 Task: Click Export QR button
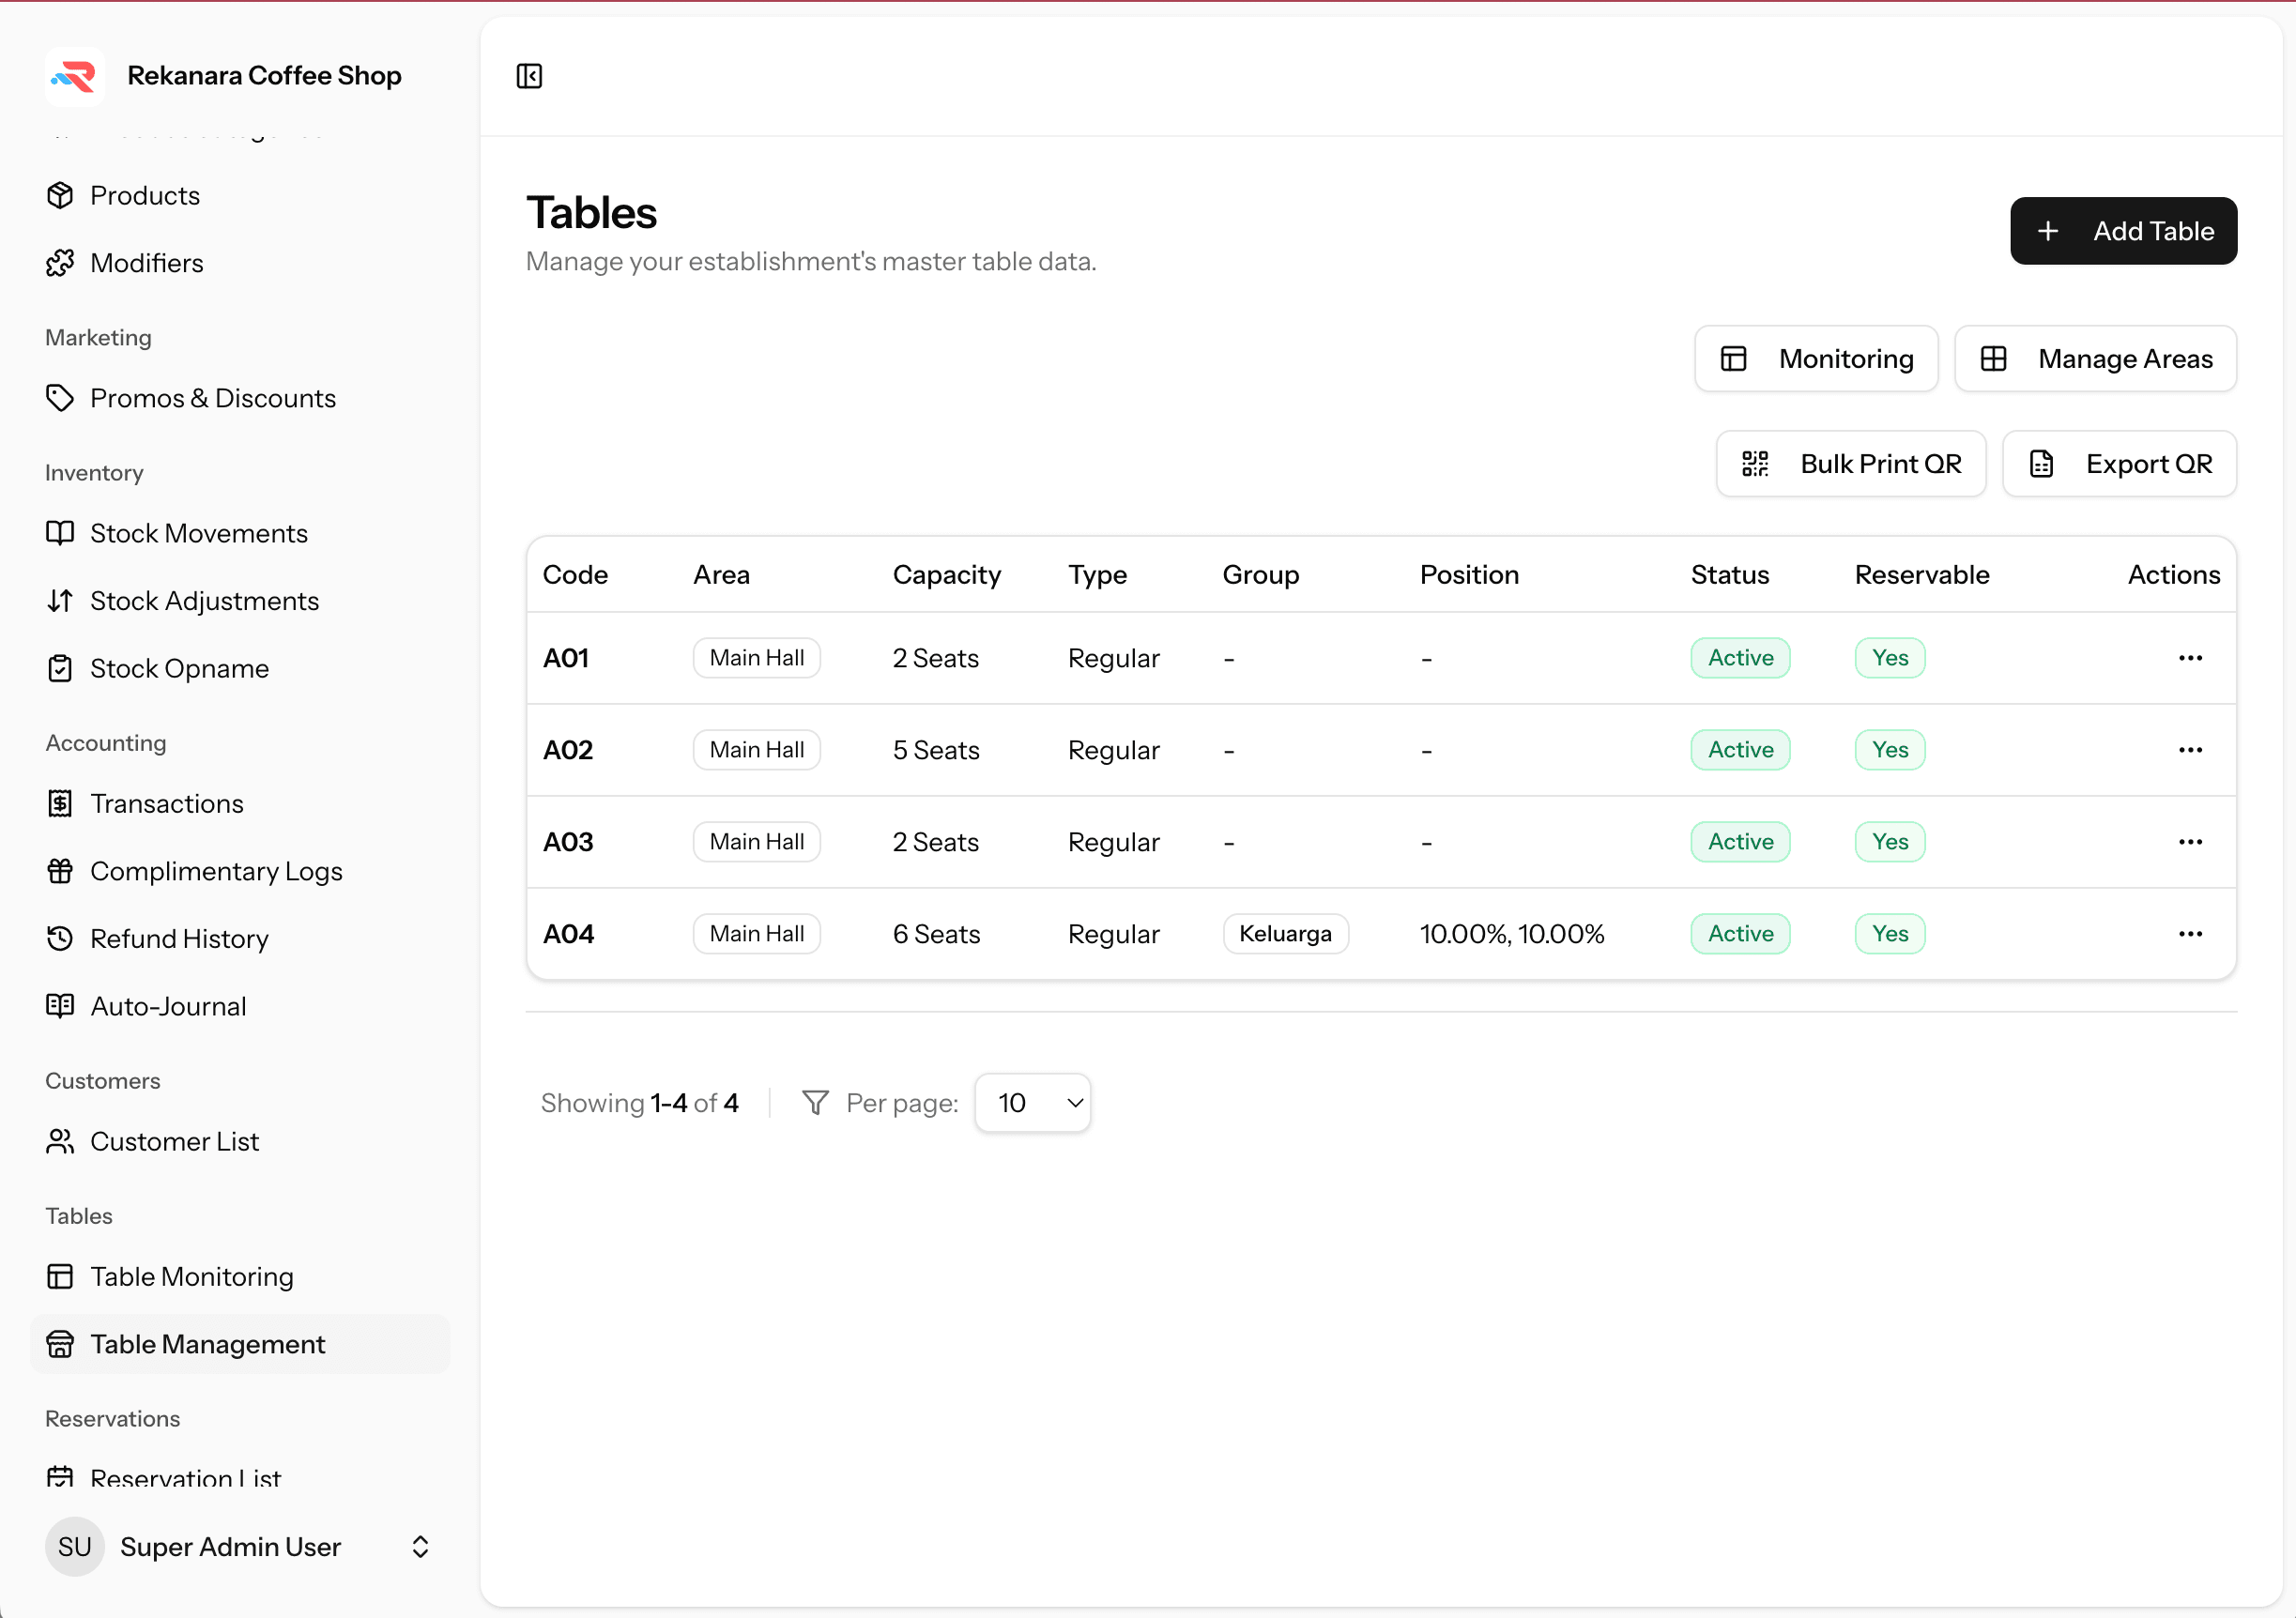(2119, 464)
